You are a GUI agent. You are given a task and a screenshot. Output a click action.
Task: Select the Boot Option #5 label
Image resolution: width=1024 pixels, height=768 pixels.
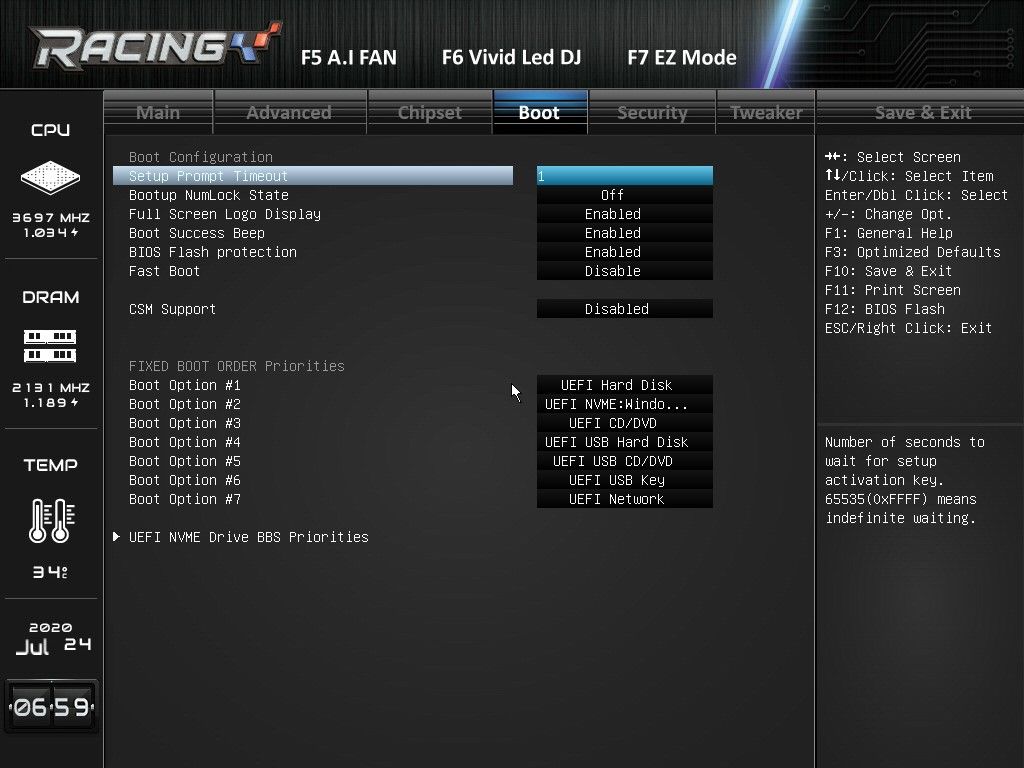[185, 460]
